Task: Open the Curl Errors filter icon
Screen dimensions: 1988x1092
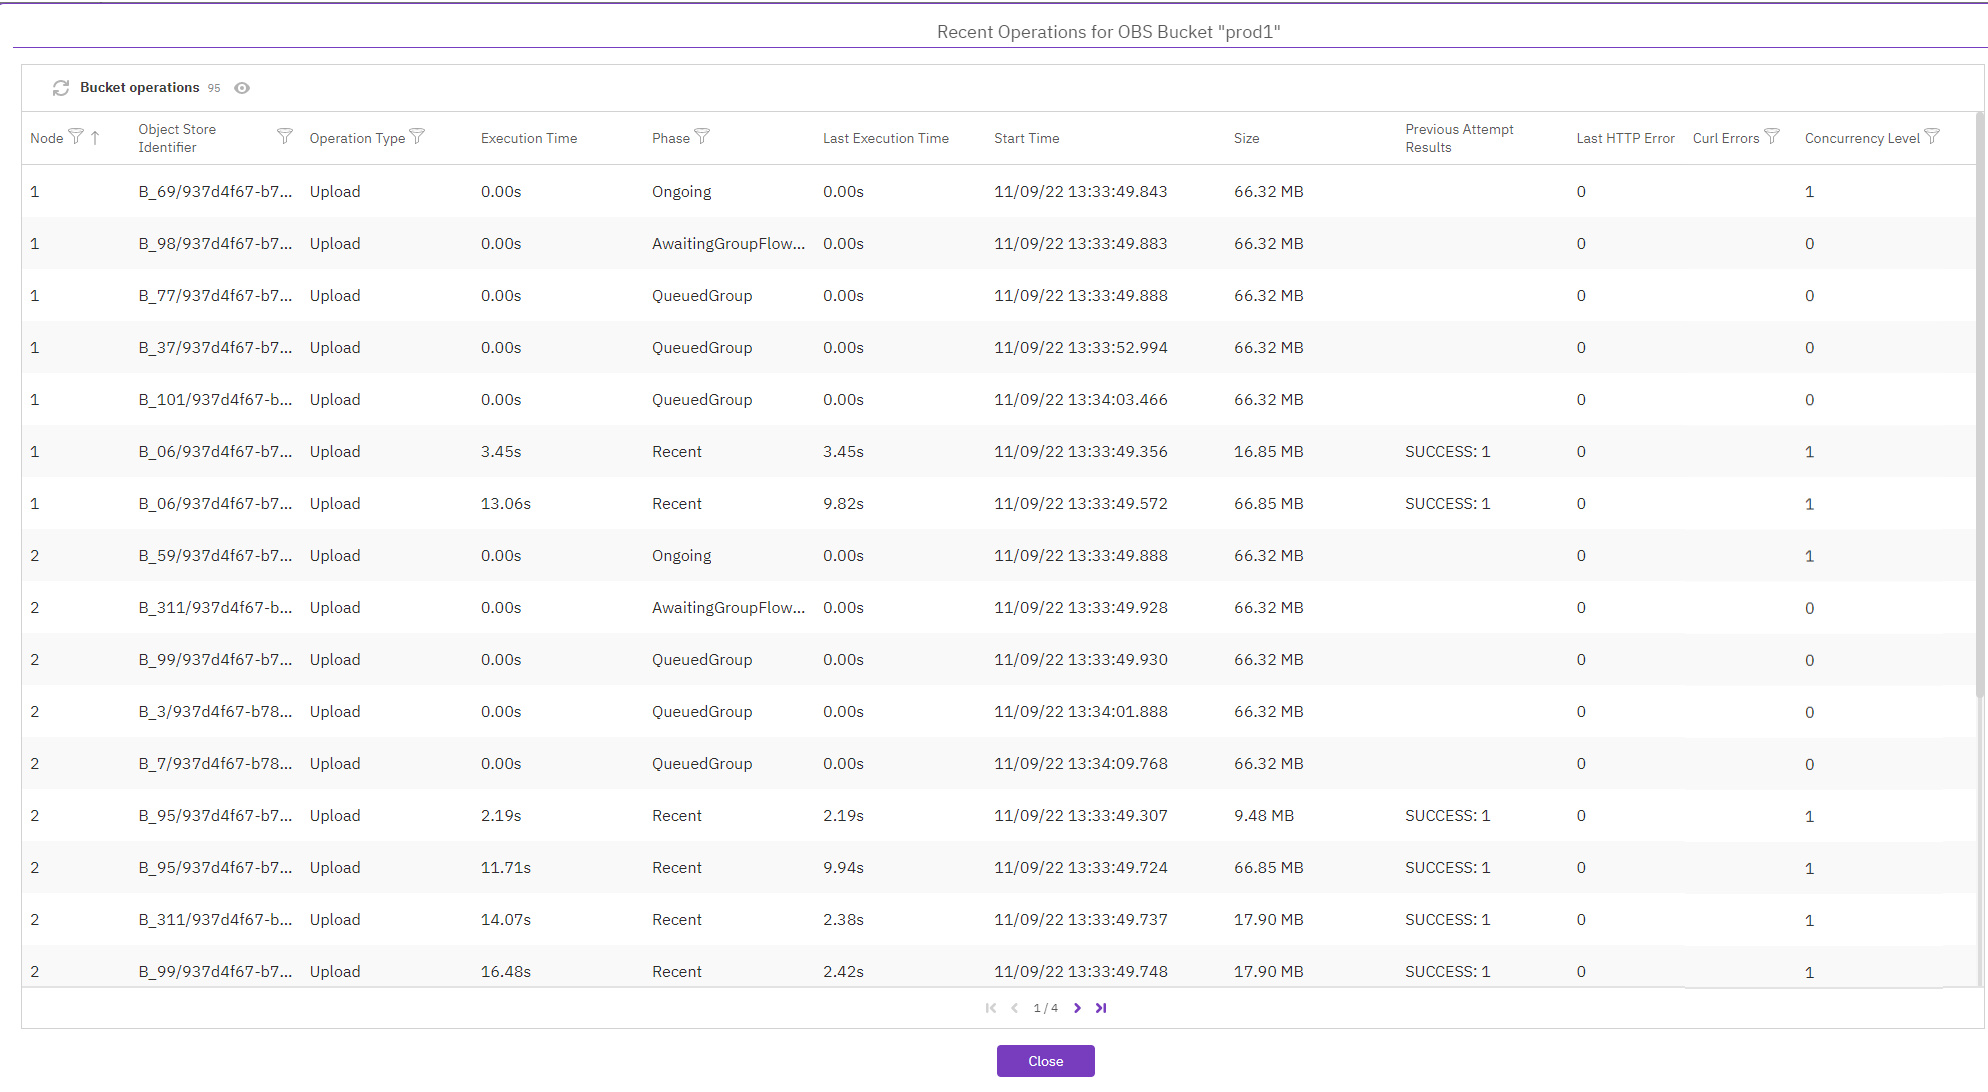Action: [x=1772, y=136]
